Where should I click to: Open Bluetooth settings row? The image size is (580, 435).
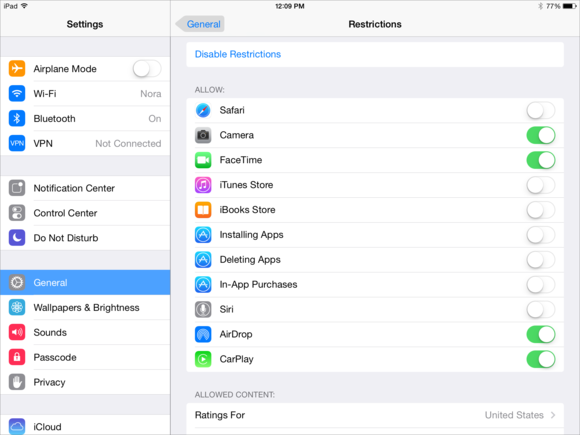point(85,118)
